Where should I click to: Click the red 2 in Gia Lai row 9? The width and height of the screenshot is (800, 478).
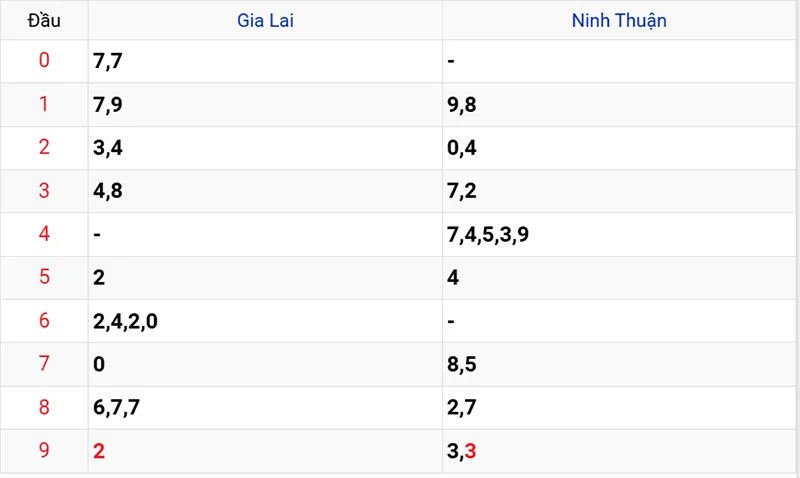click(99, 451)
